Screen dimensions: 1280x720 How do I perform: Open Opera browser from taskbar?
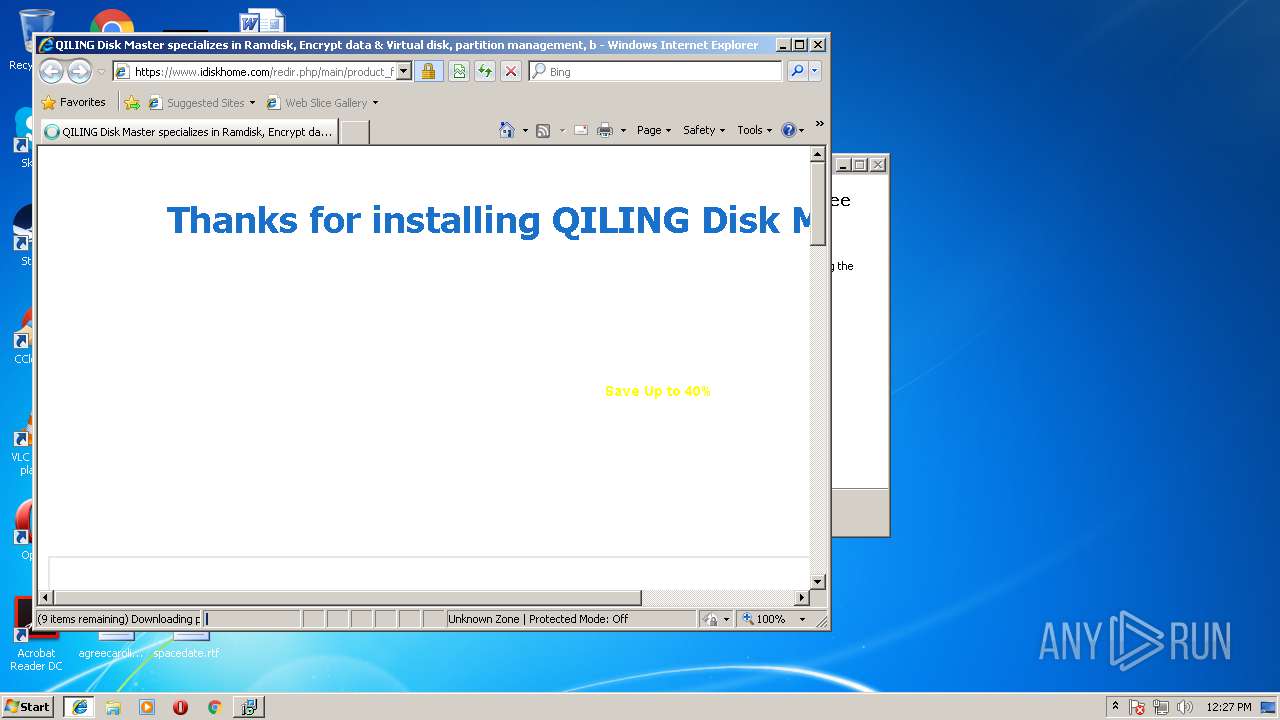(180, 707)
